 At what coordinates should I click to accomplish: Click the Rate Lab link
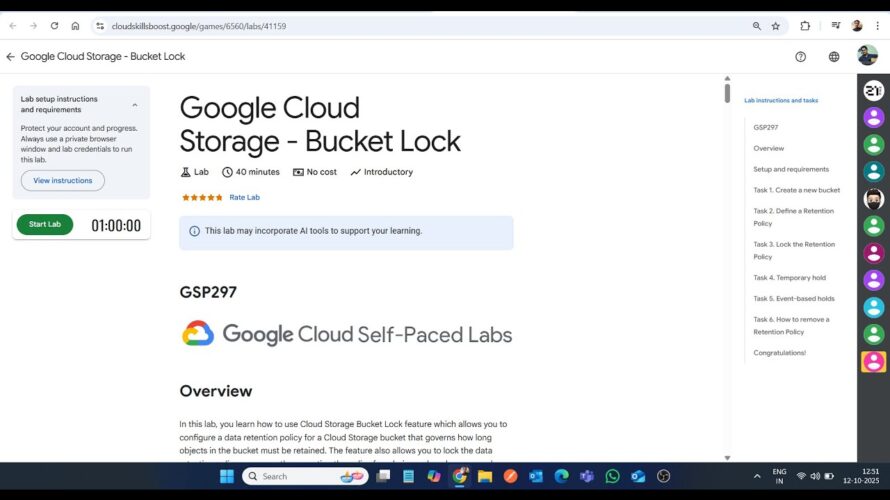click(244, 198)
